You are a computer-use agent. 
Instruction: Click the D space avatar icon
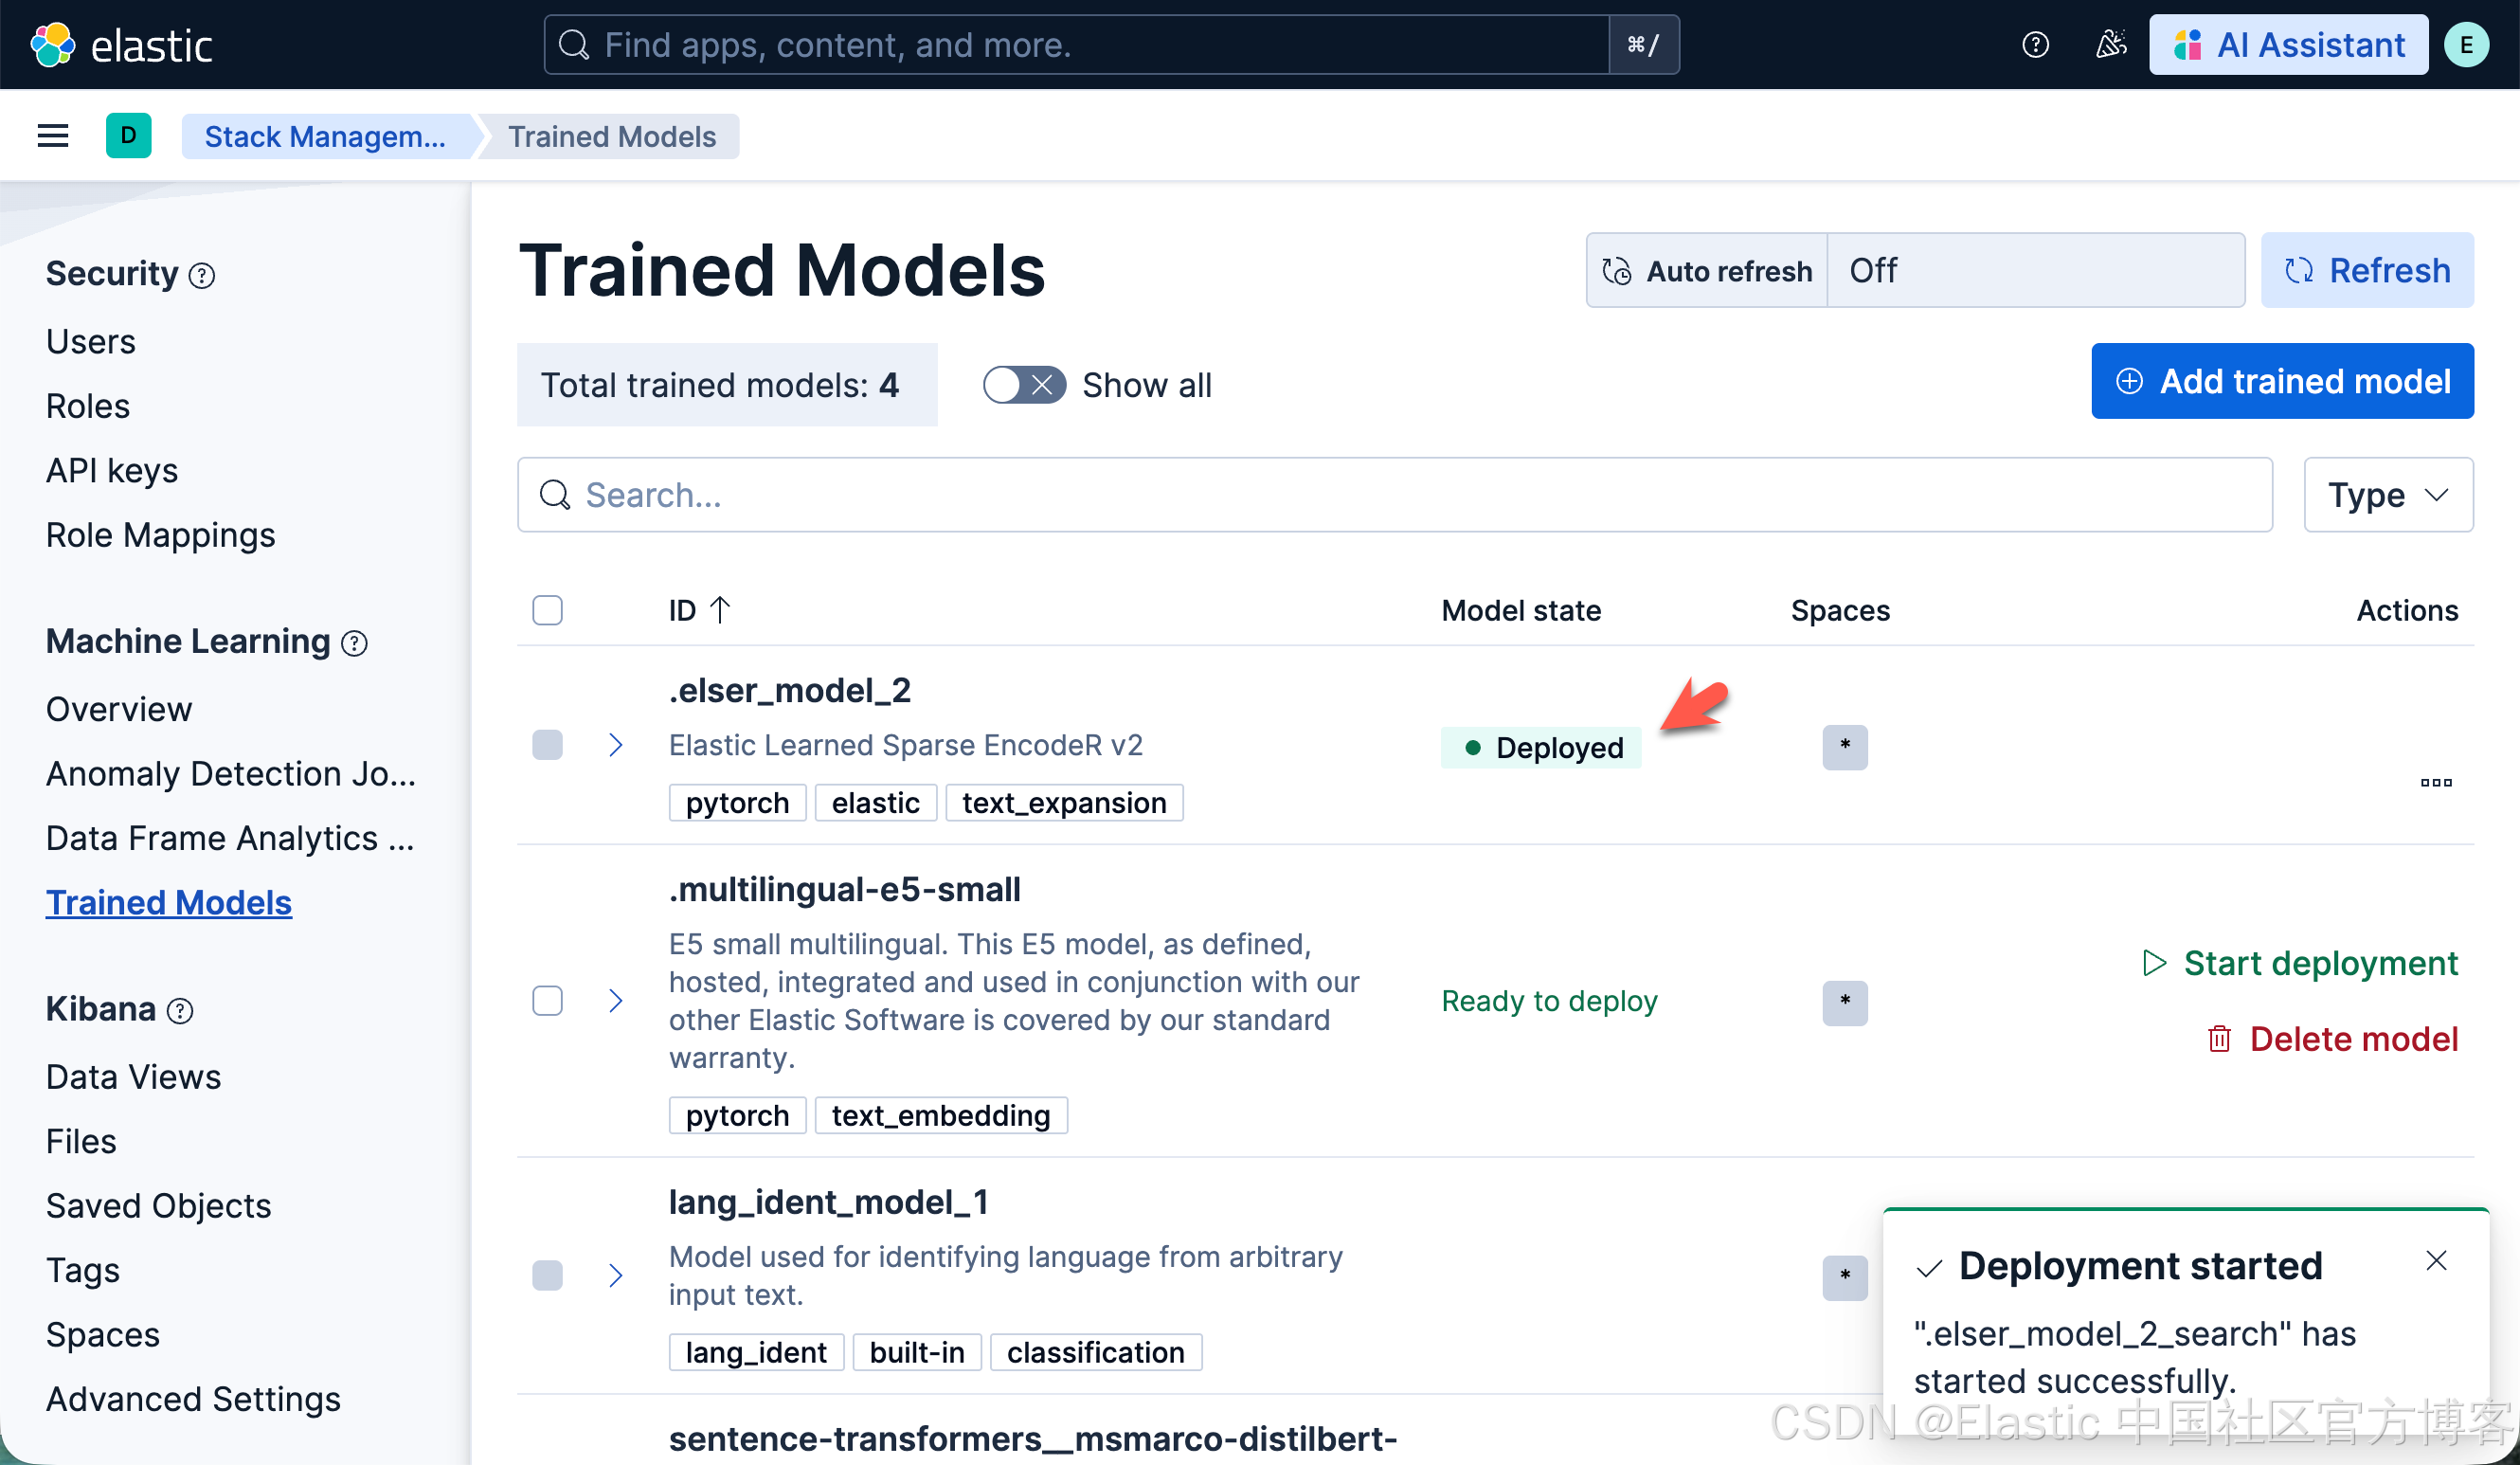(x=128, y=136)
